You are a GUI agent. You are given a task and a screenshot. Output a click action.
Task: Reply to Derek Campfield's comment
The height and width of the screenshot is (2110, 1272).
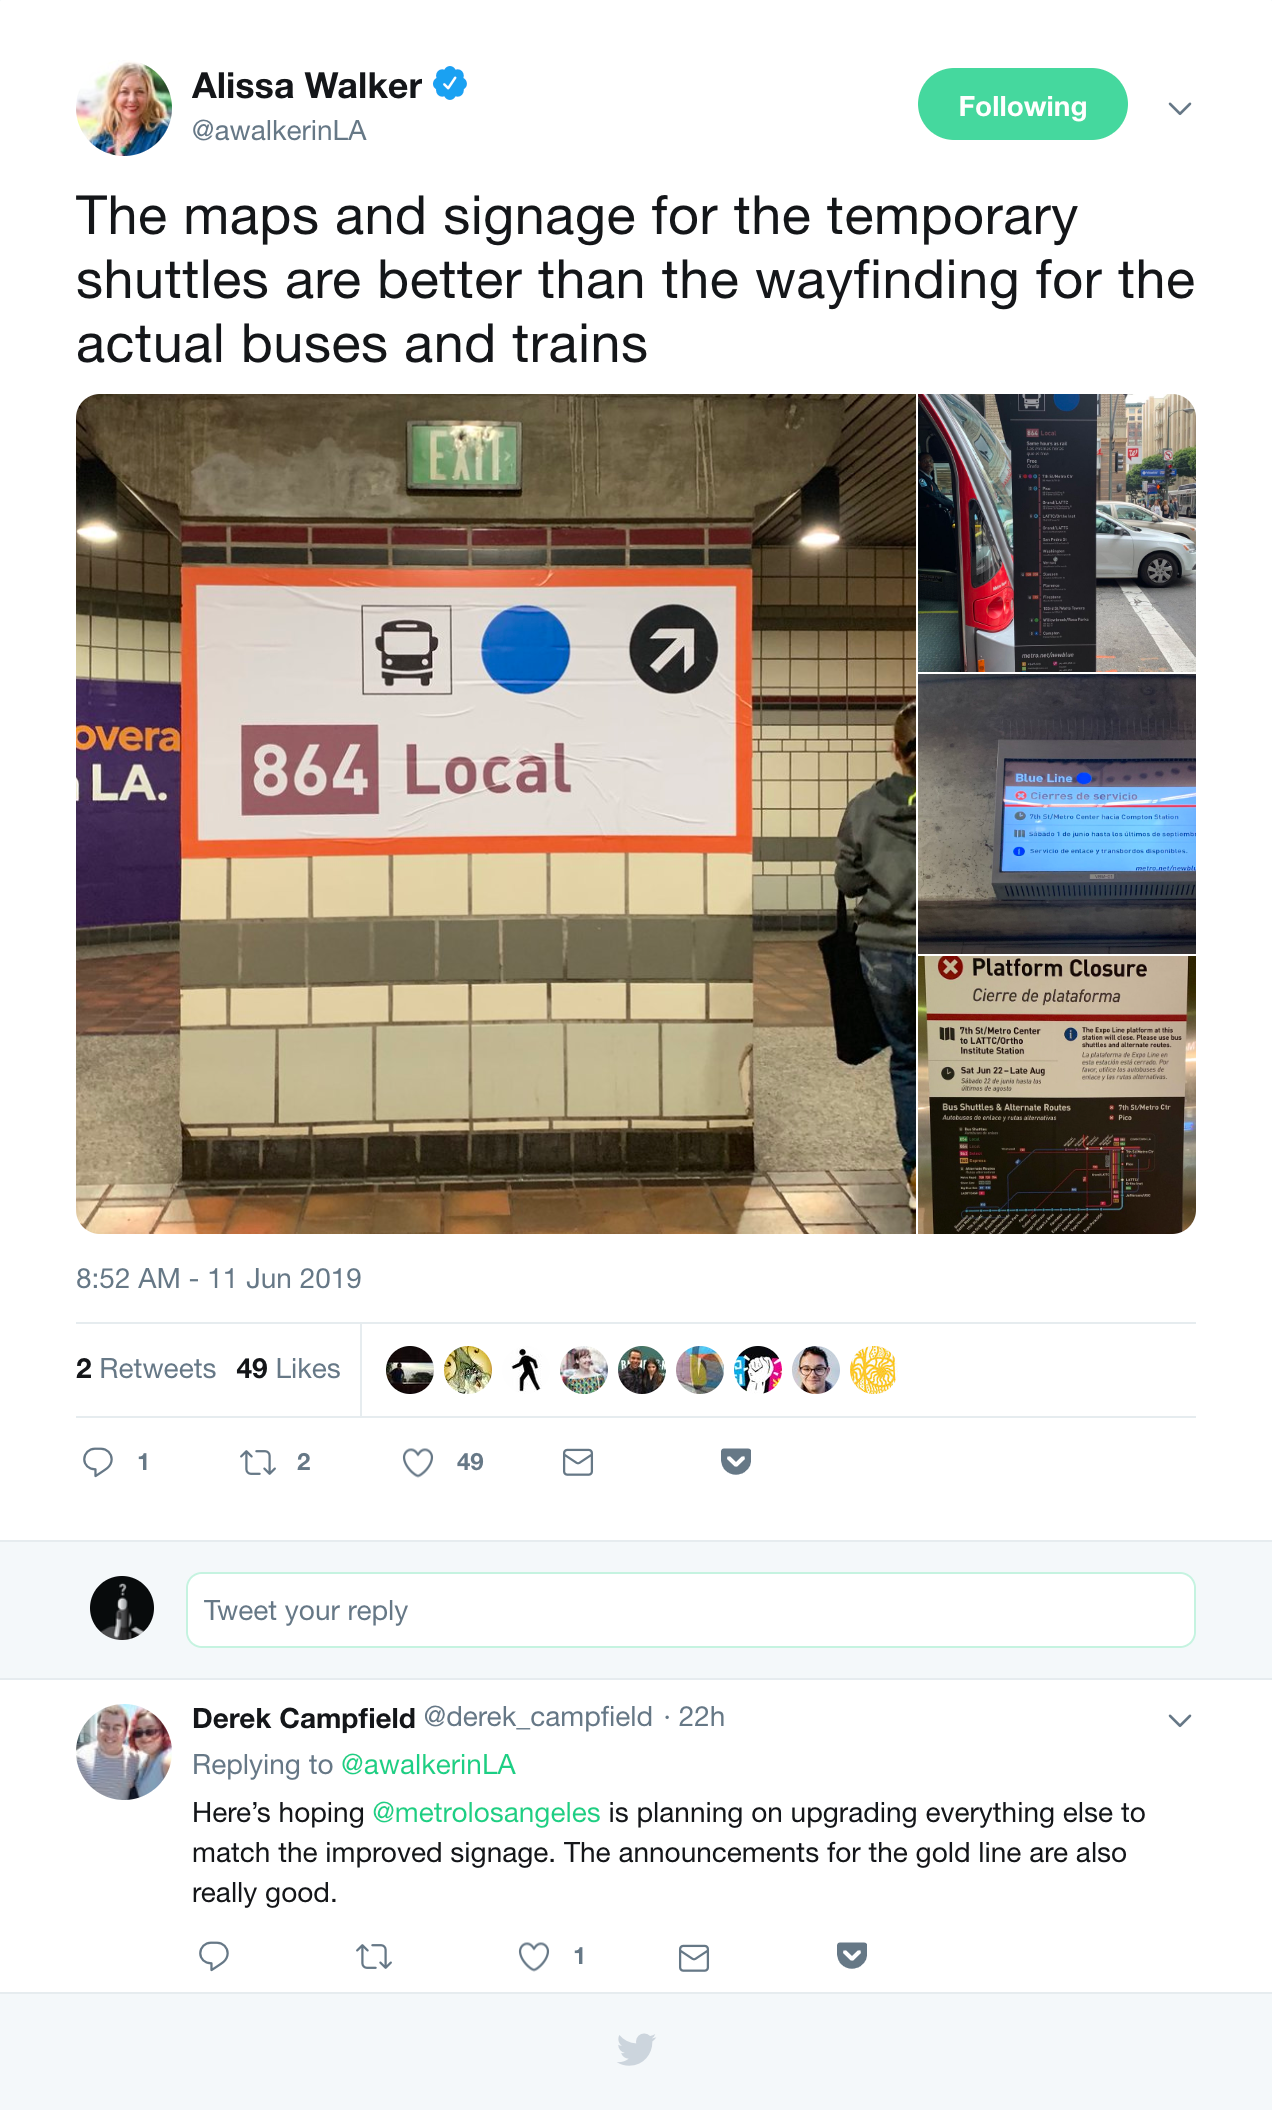point(214,1956)
